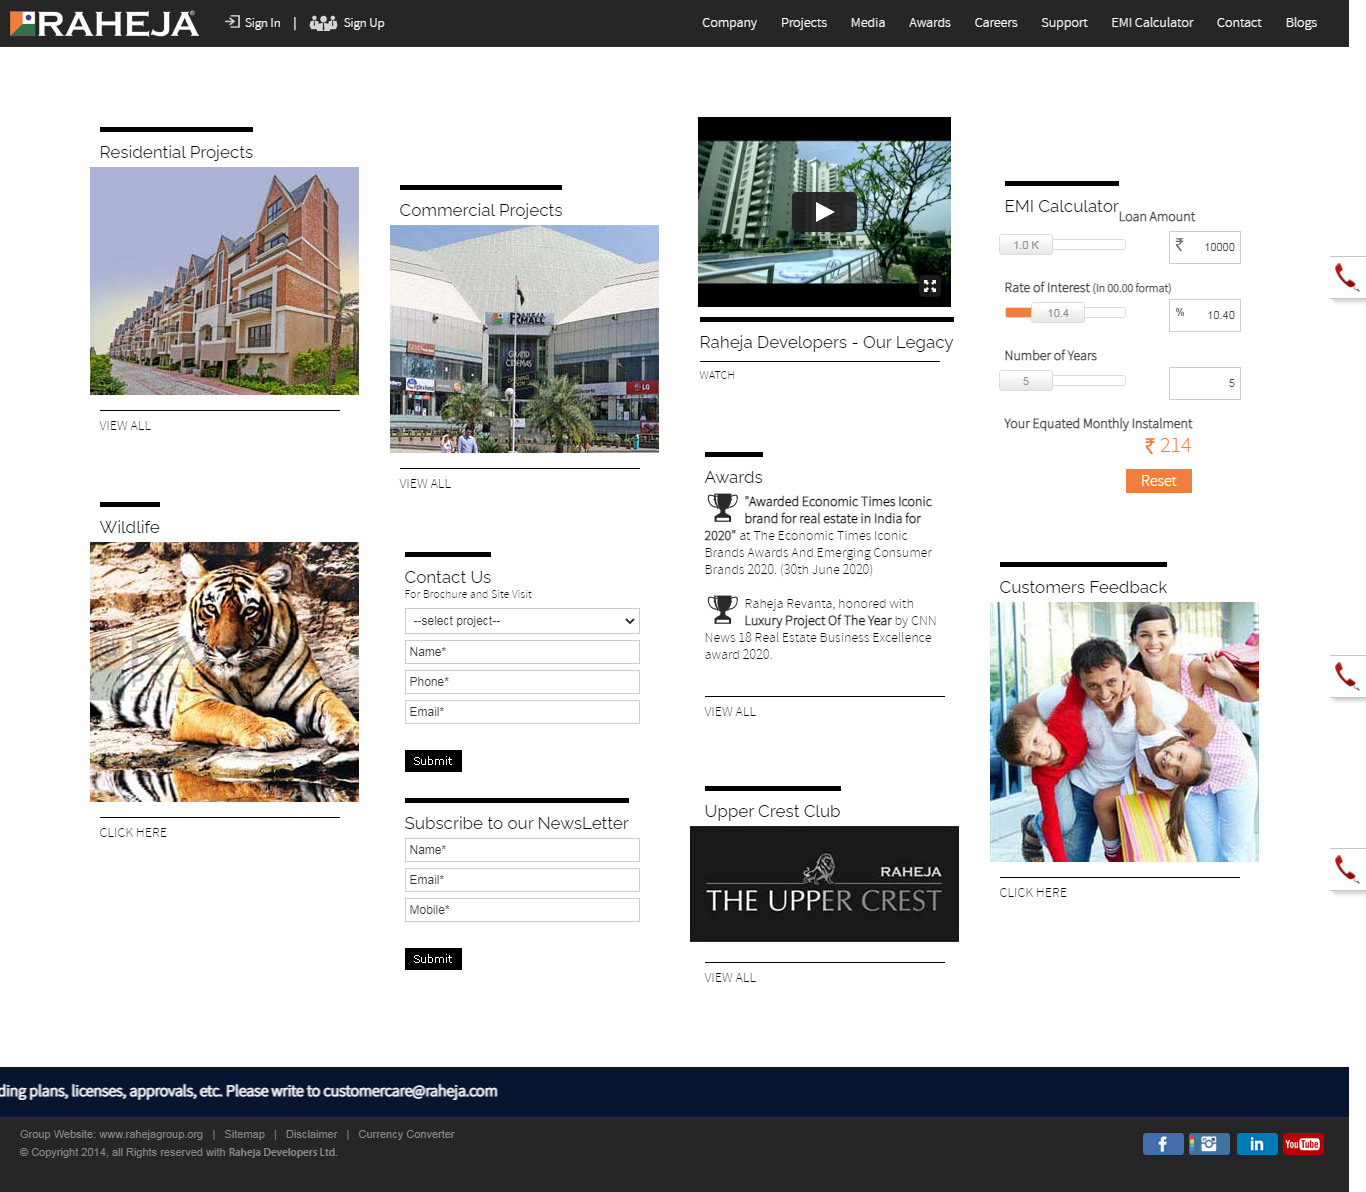Viewport: 1366px width, 1192px height.
Task: View all Commercial Projects
Action: coord(425,484)
